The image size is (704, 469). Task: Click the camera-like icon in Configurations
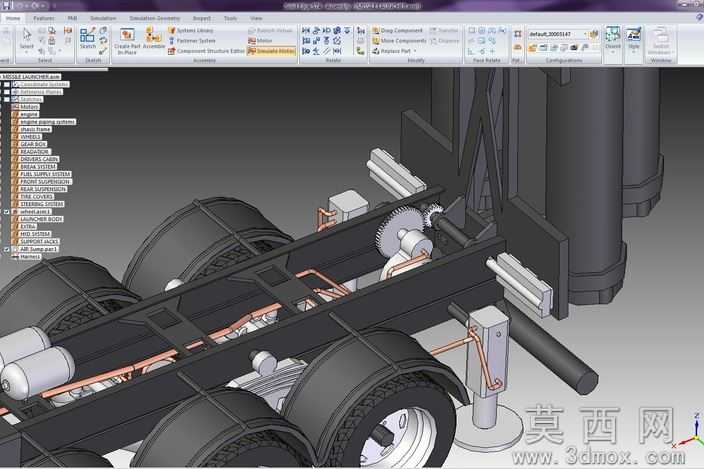574,48
